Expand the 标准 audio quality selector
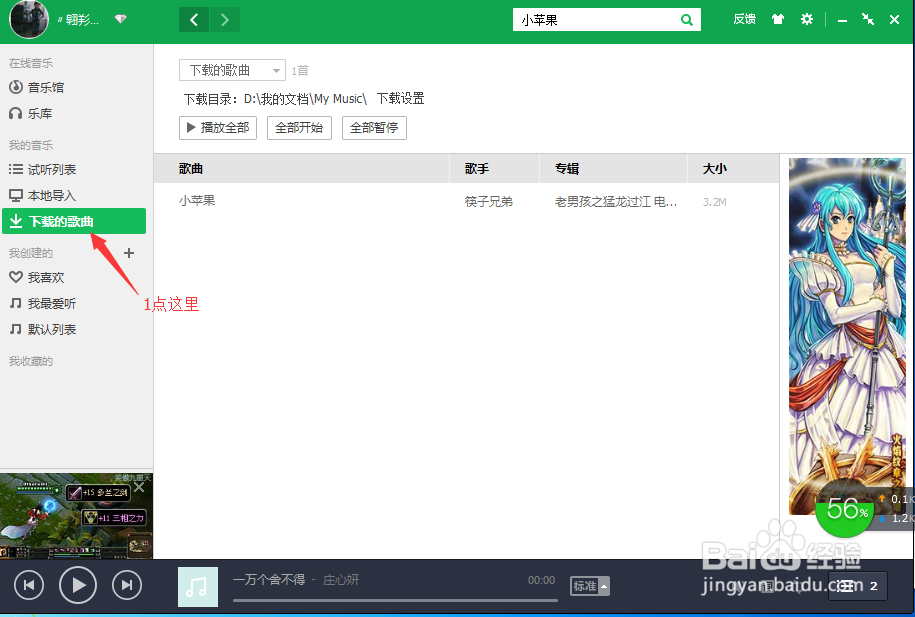The image size is (915, 617). click(589, 585)
